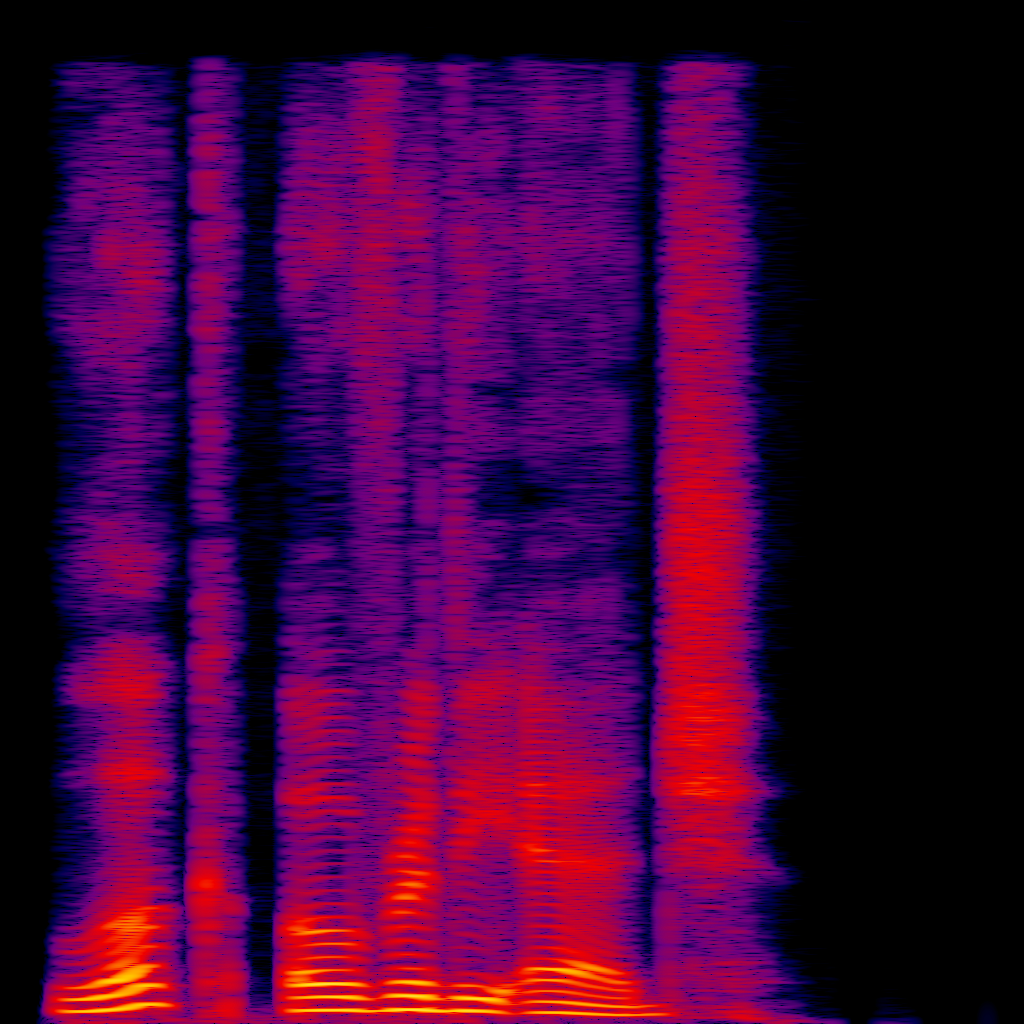Click the black silent gap following the narrow burst
Image resolution: width=1024 pixels, height=1024 pixels.
262,500
